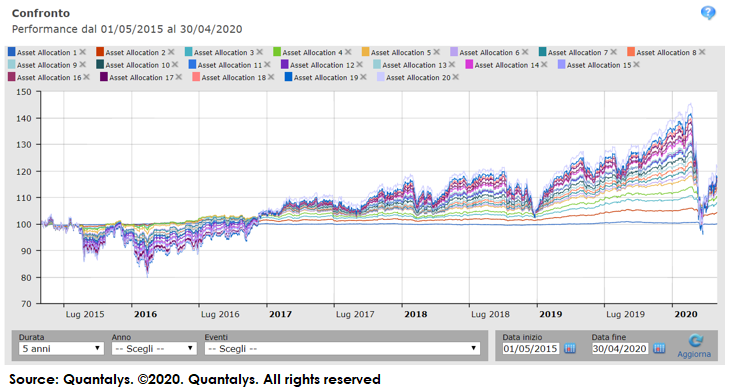
Task: Remove Asset Allocation 5 with its X icon
Action: pos(436,52)
